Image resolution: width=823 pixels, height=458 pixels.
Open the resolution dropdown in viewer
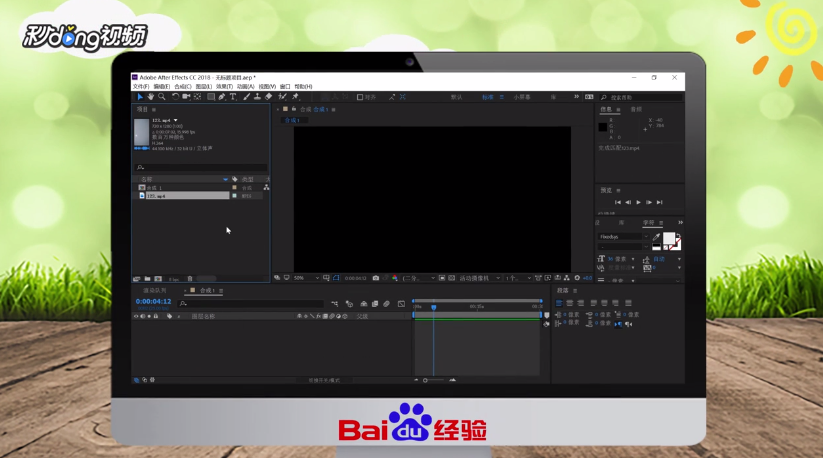click(419, 278)
